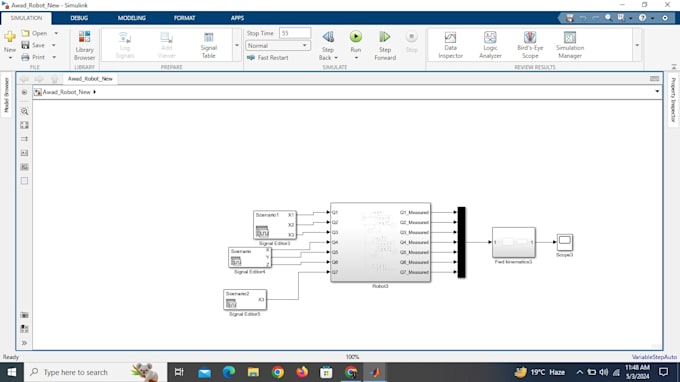Select the Signal Editor5 block

pos(245,300)
